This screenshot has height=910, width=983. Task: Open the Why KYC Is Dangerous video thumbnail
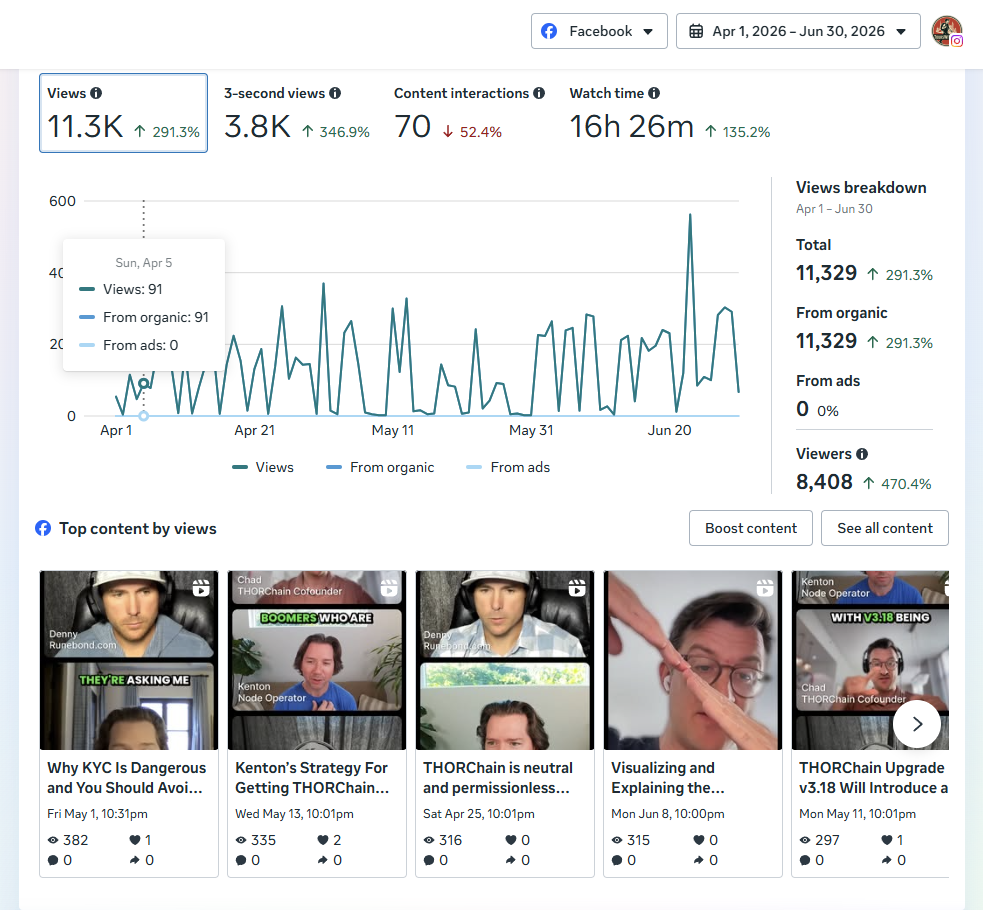tap(129, 660)
